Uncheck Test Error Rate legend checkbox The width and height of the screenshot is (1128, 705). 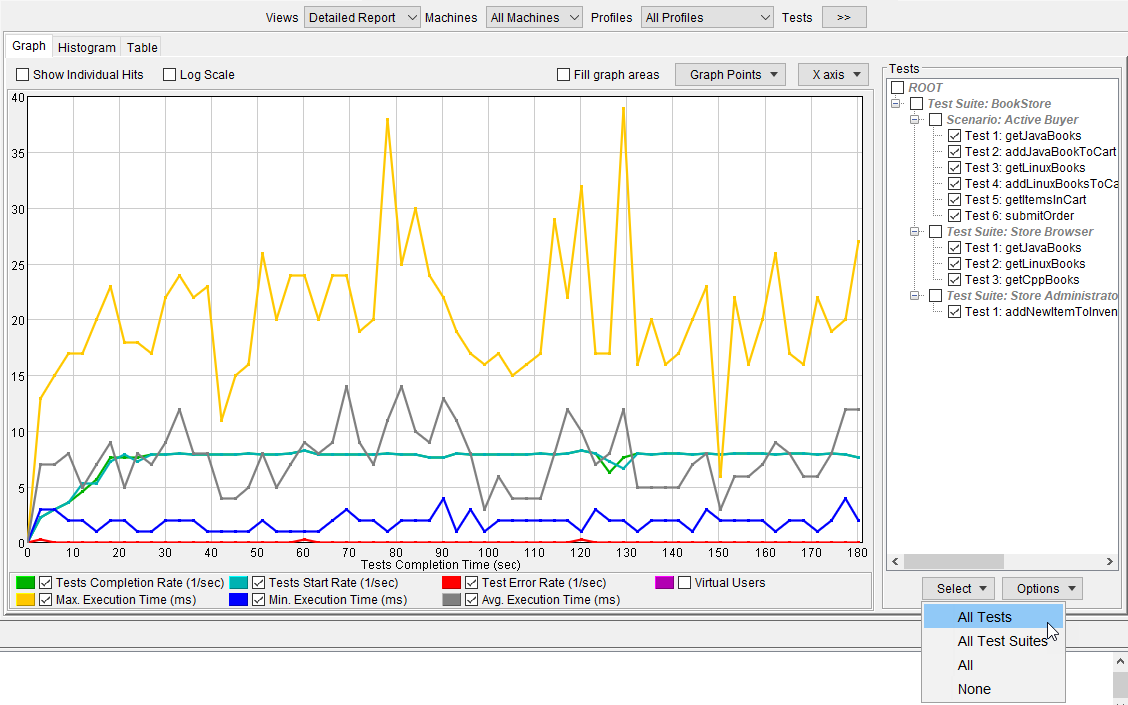[471, 583]
